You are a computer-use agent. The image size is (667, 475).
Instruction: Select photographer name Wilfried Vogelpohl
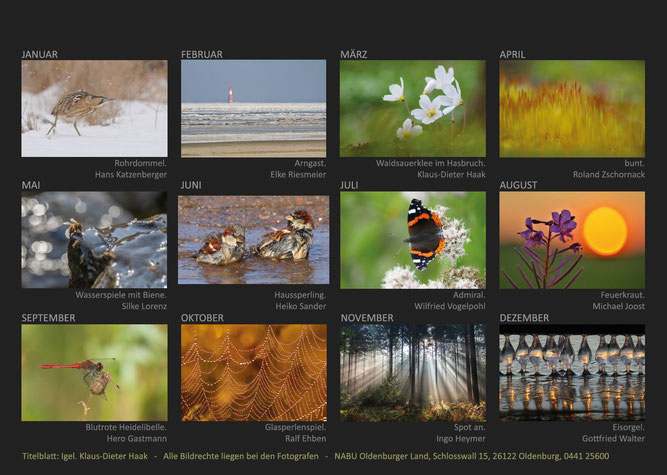pos(450,306)
